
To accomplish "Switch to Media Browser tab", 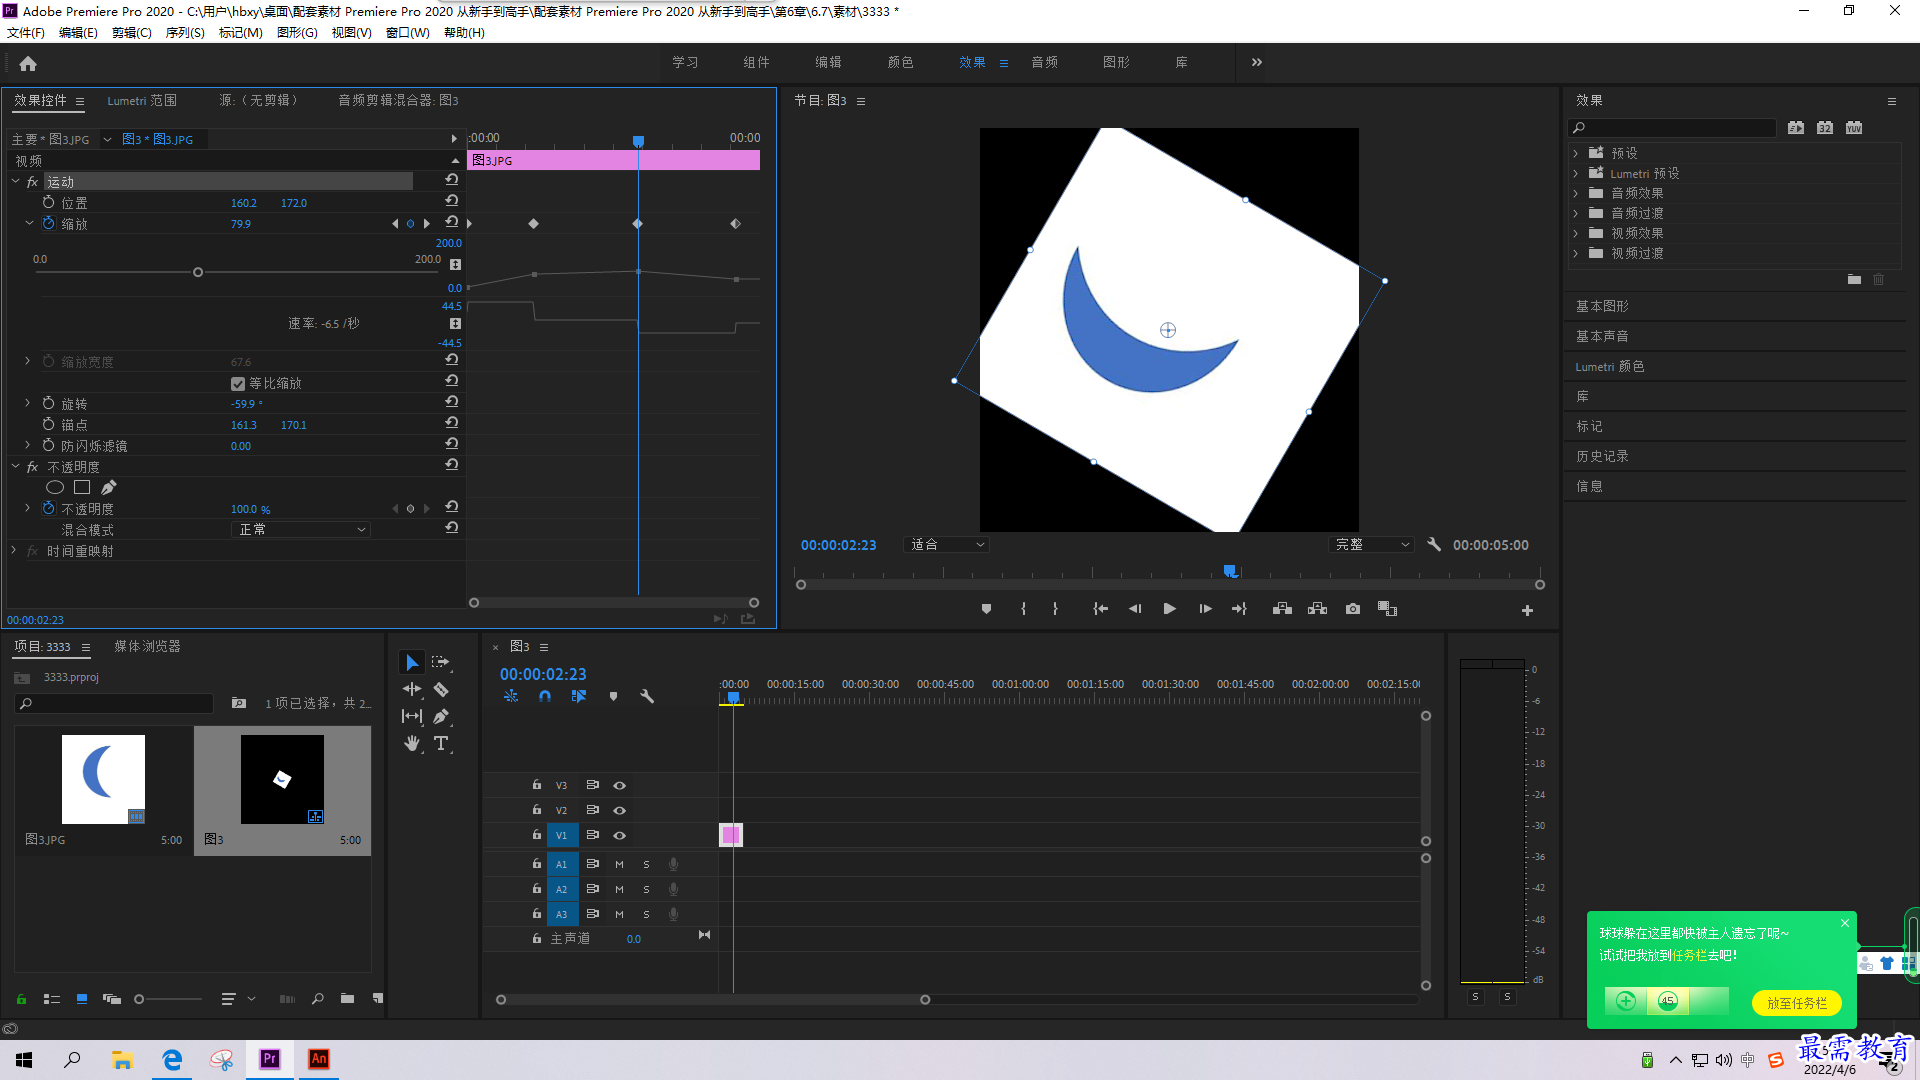I will (x=147, y=646).
